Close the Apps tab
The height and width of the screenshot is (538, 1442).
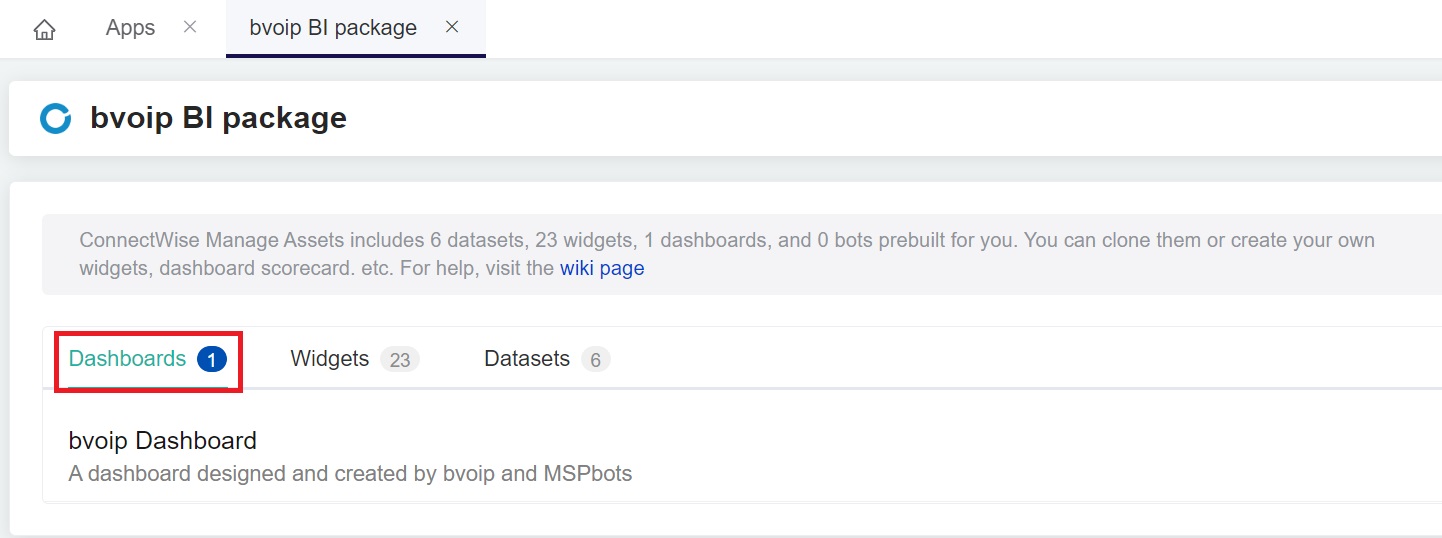click(190, 28)
